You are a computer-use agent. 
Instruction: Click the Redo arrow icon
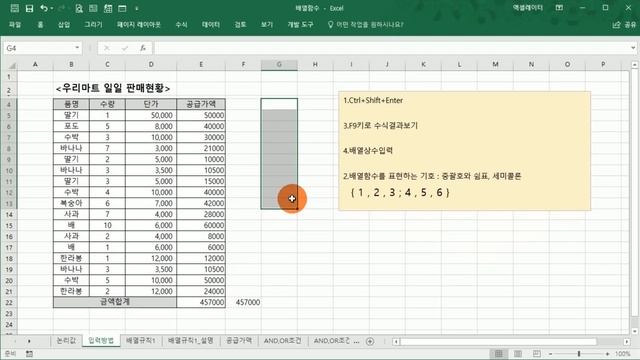[x=62, y=8]
